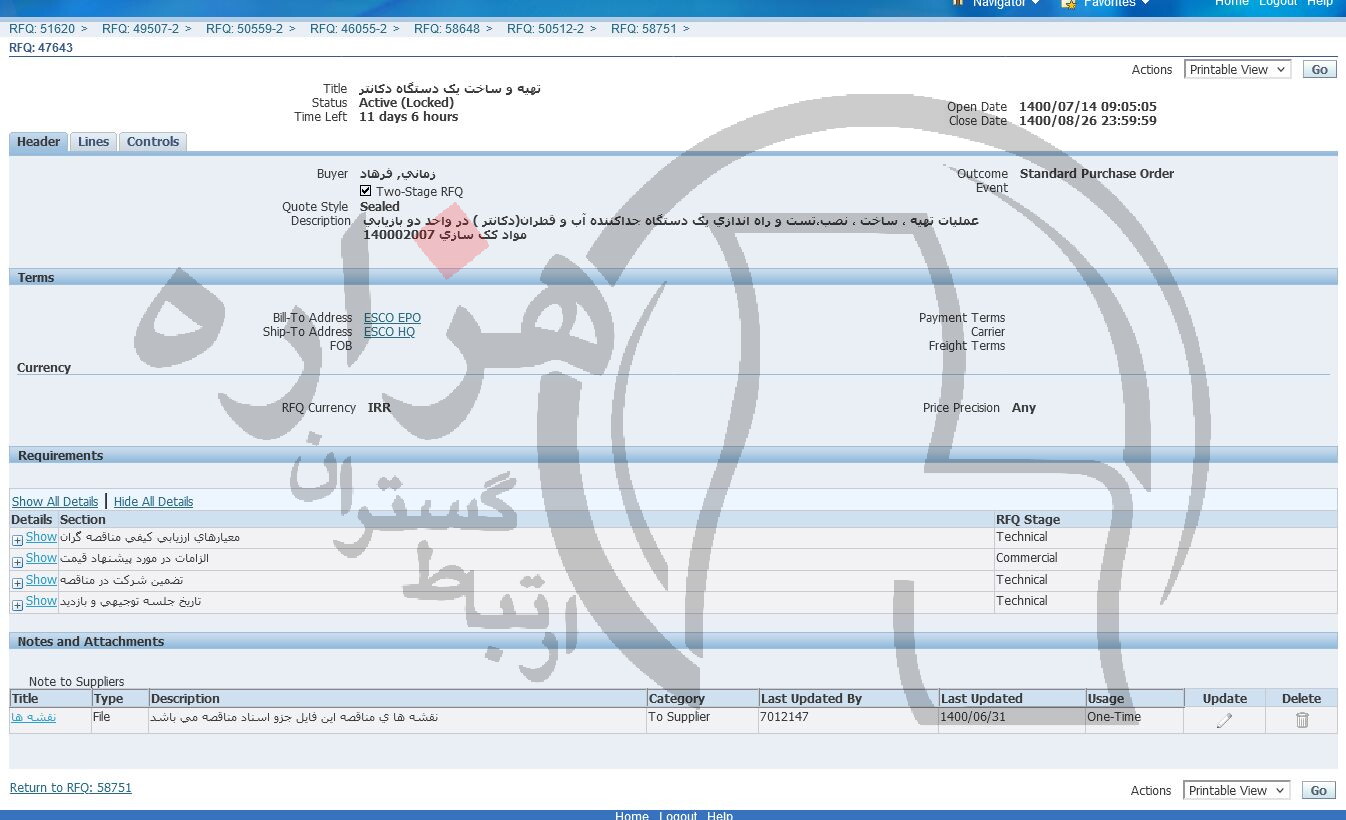The height and width of the screenshot is (820, 1346).
Task: Open the top Actions Printable View dropdown
Action: point(1237,70)
